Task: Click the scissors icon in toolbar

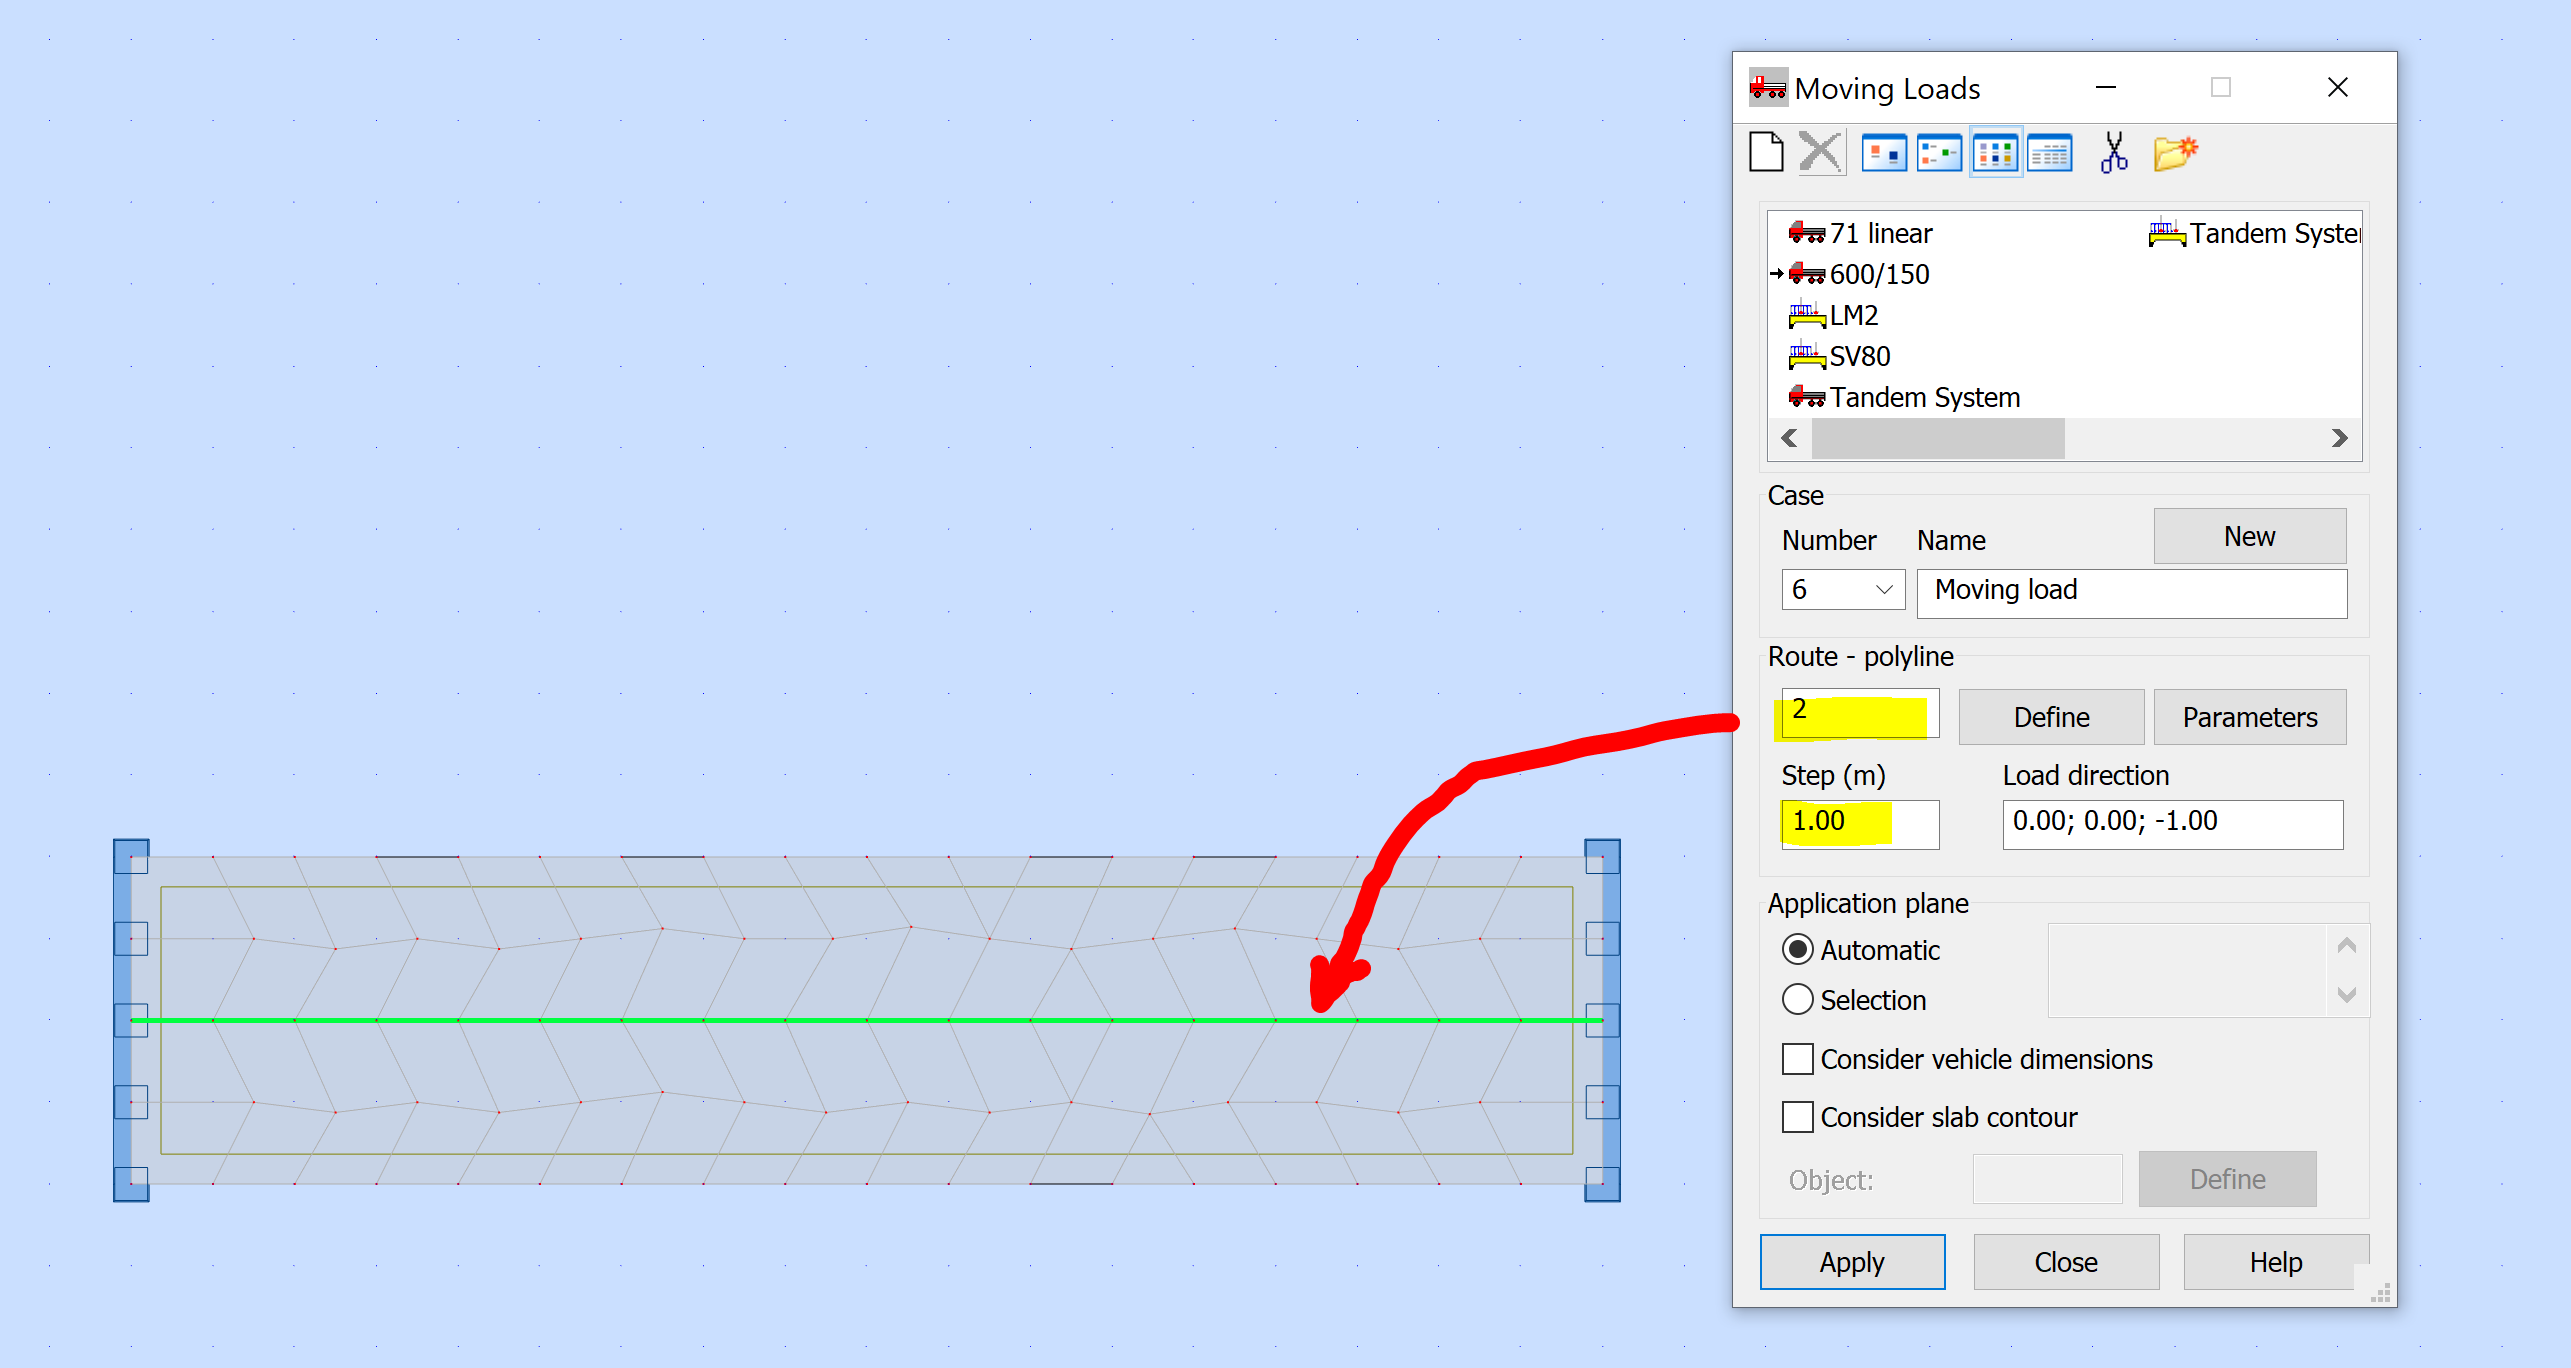Action: click(x=2113, y=153)
